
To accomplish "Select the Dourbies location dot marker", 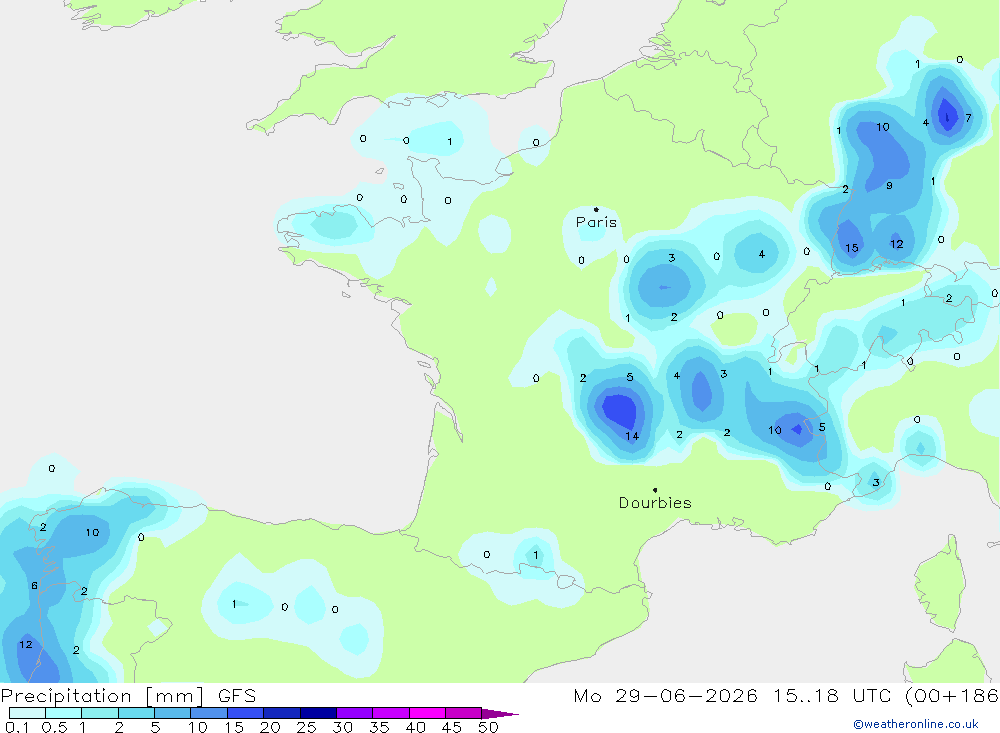I will [655, 490].
